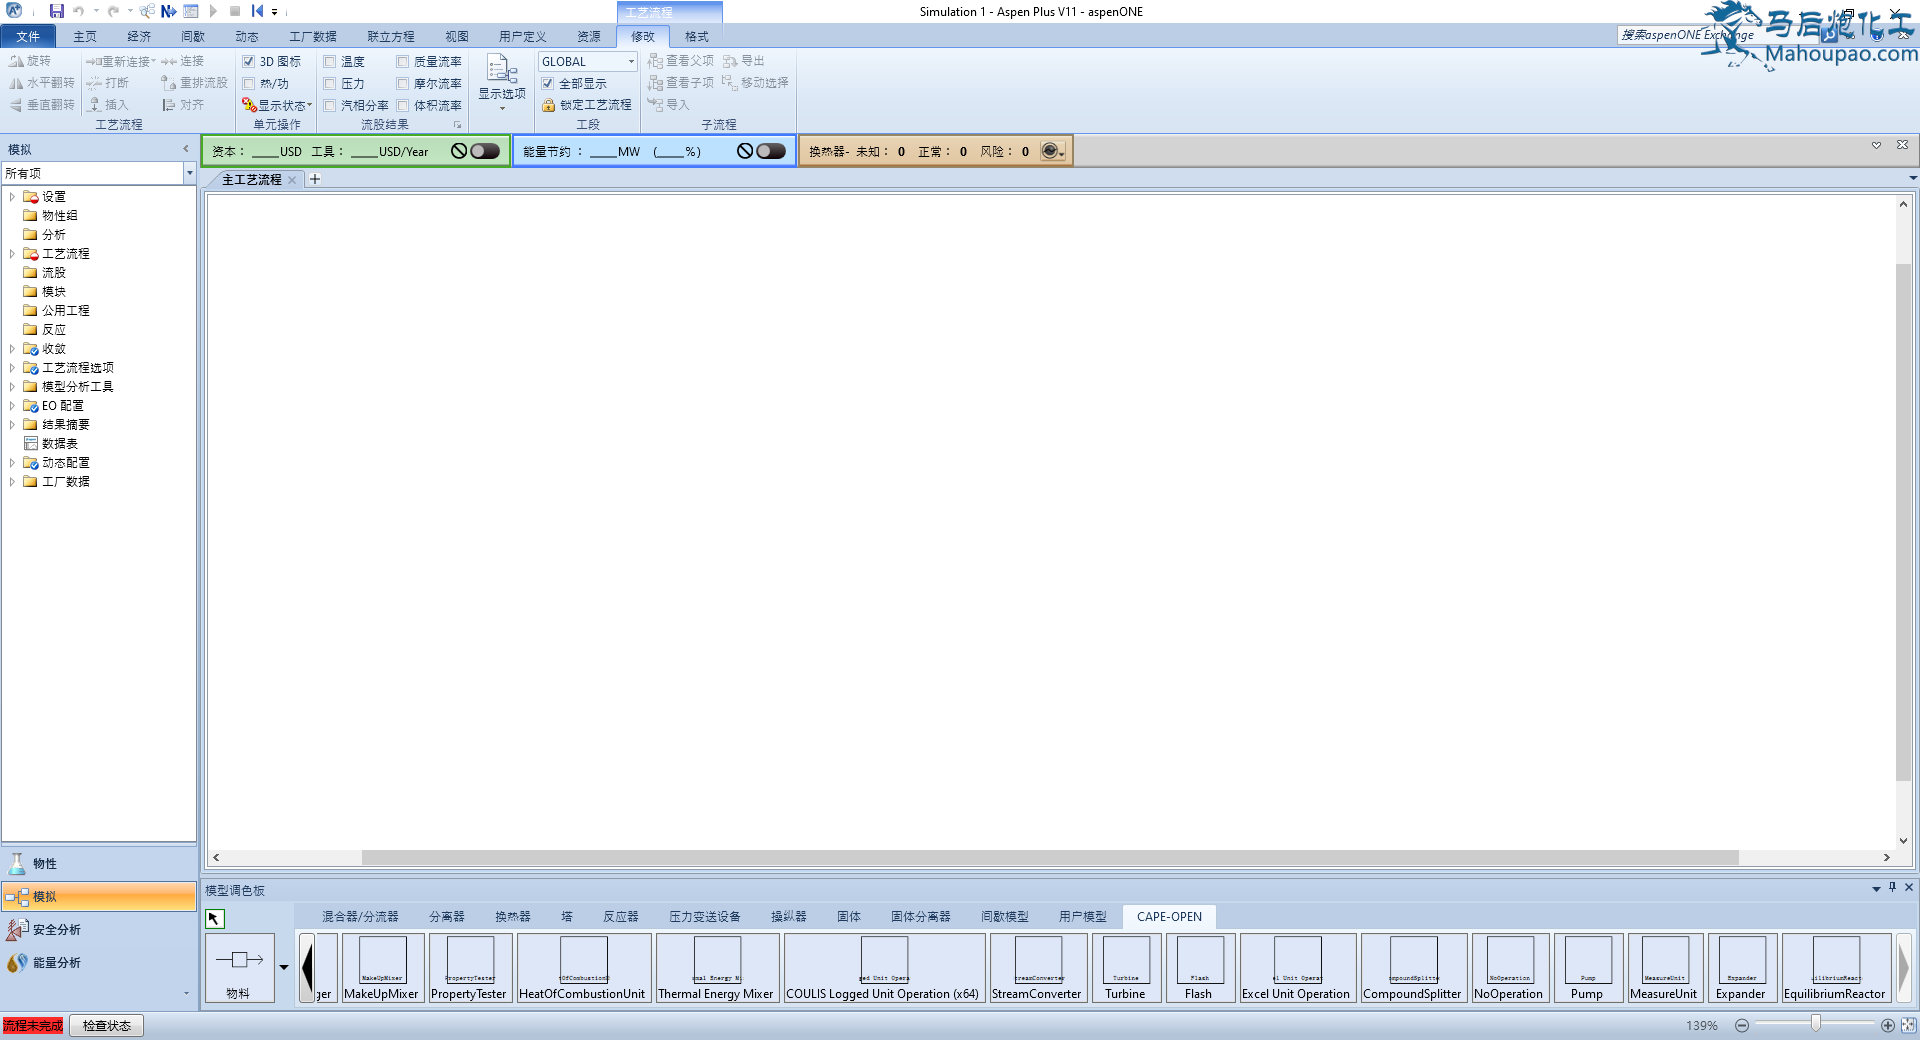
Task: Select the Expander model icon
Action: pos(1741,961)
